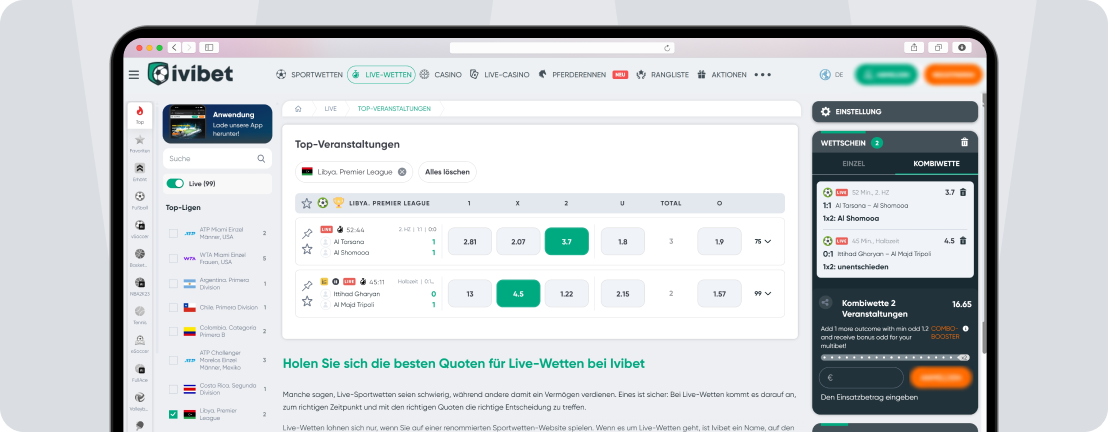Open the Top sports sidebar icon

[x=140, y=115]
